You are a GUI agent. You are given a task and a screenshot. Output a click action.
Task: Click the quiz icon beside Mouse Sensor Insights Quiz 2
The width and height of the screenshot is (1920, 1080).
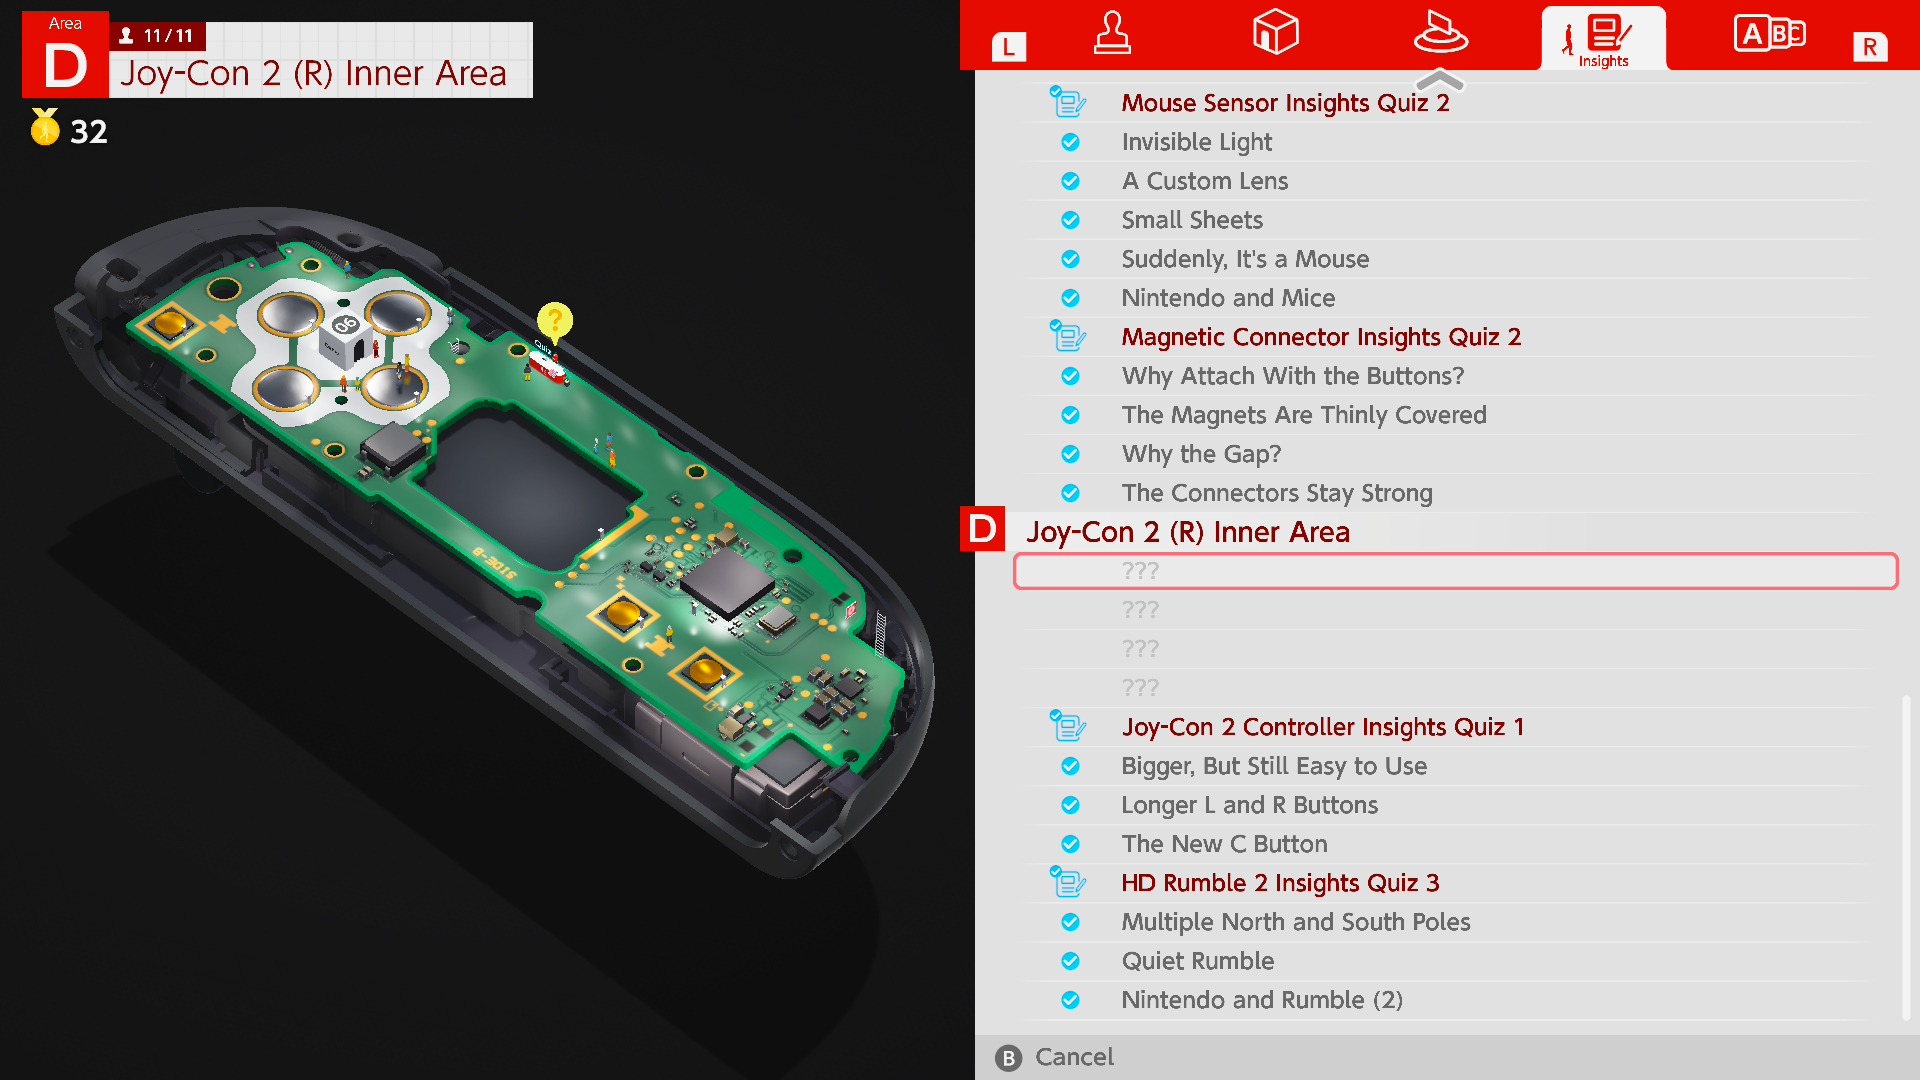pyautogui.click(x=1068, y=102)
